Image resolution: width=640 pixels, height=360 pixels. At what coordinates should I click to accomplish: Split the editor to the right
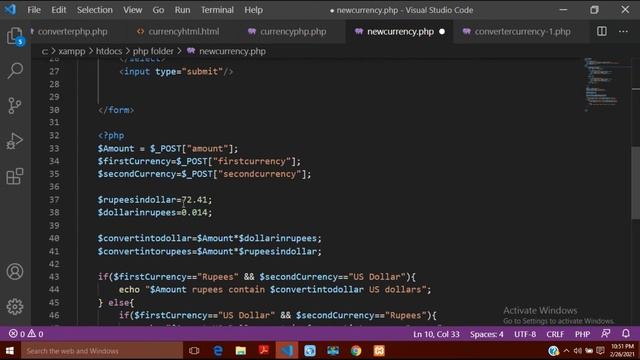point(602,31)
